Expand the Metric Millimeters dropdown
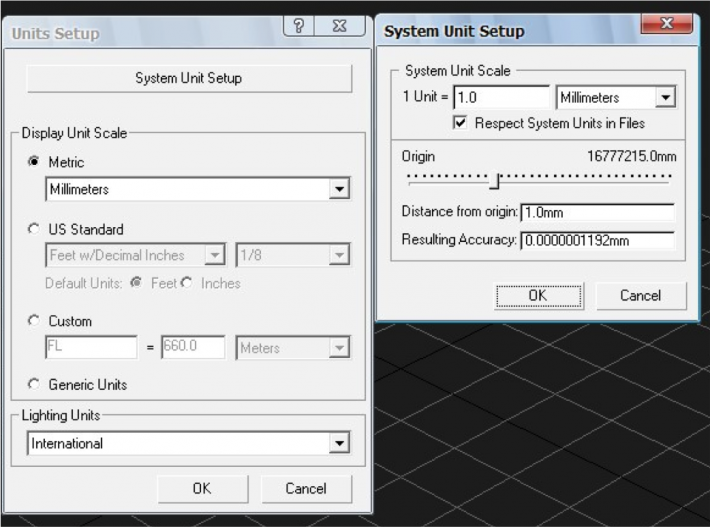 point(339,189)
